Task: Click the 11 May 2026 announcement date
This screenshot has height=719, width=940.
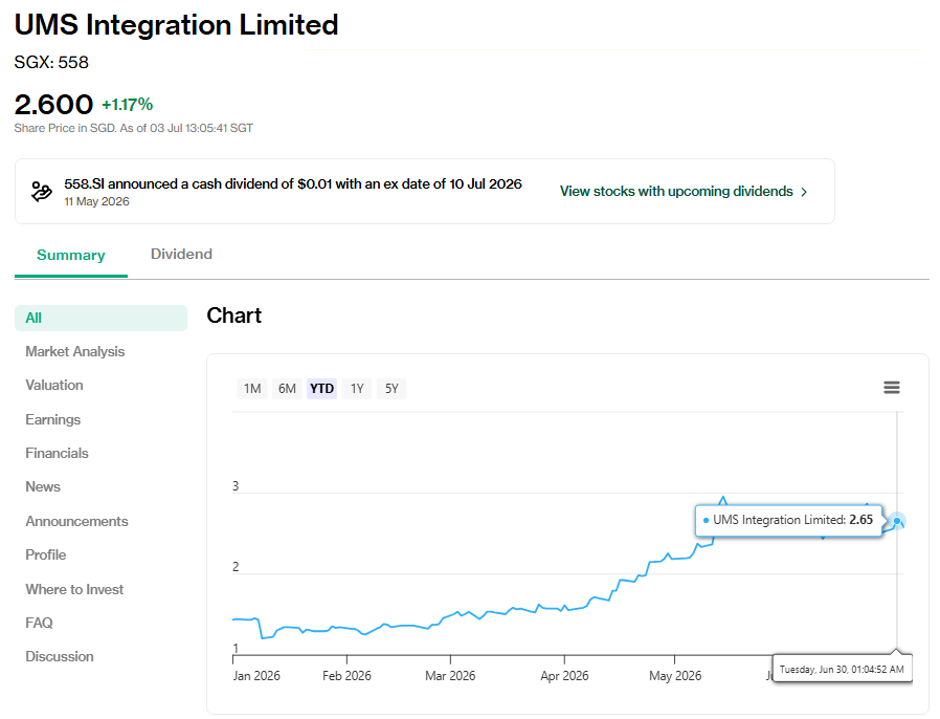Action: pyautogui.click(x=97, y=201)
